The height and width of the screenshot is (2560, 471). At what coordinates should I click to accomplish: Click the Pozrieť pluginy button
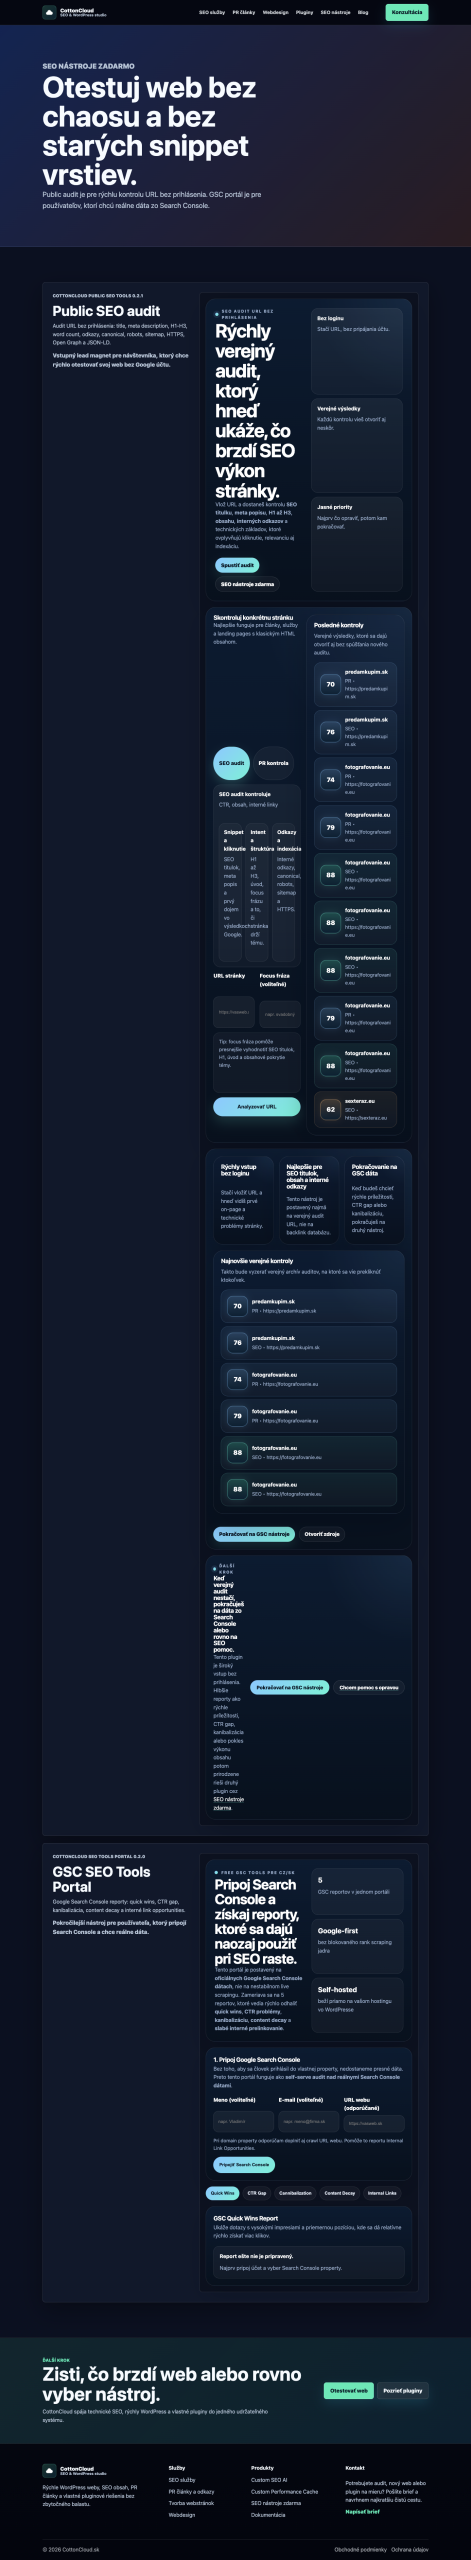tap(403, 2391)
